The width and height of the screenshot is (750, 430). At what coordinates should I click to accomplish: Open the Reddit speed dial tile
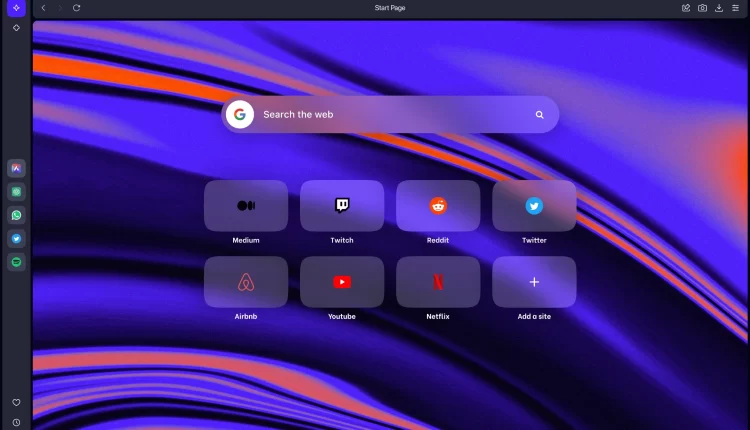[x=438, y=206]
